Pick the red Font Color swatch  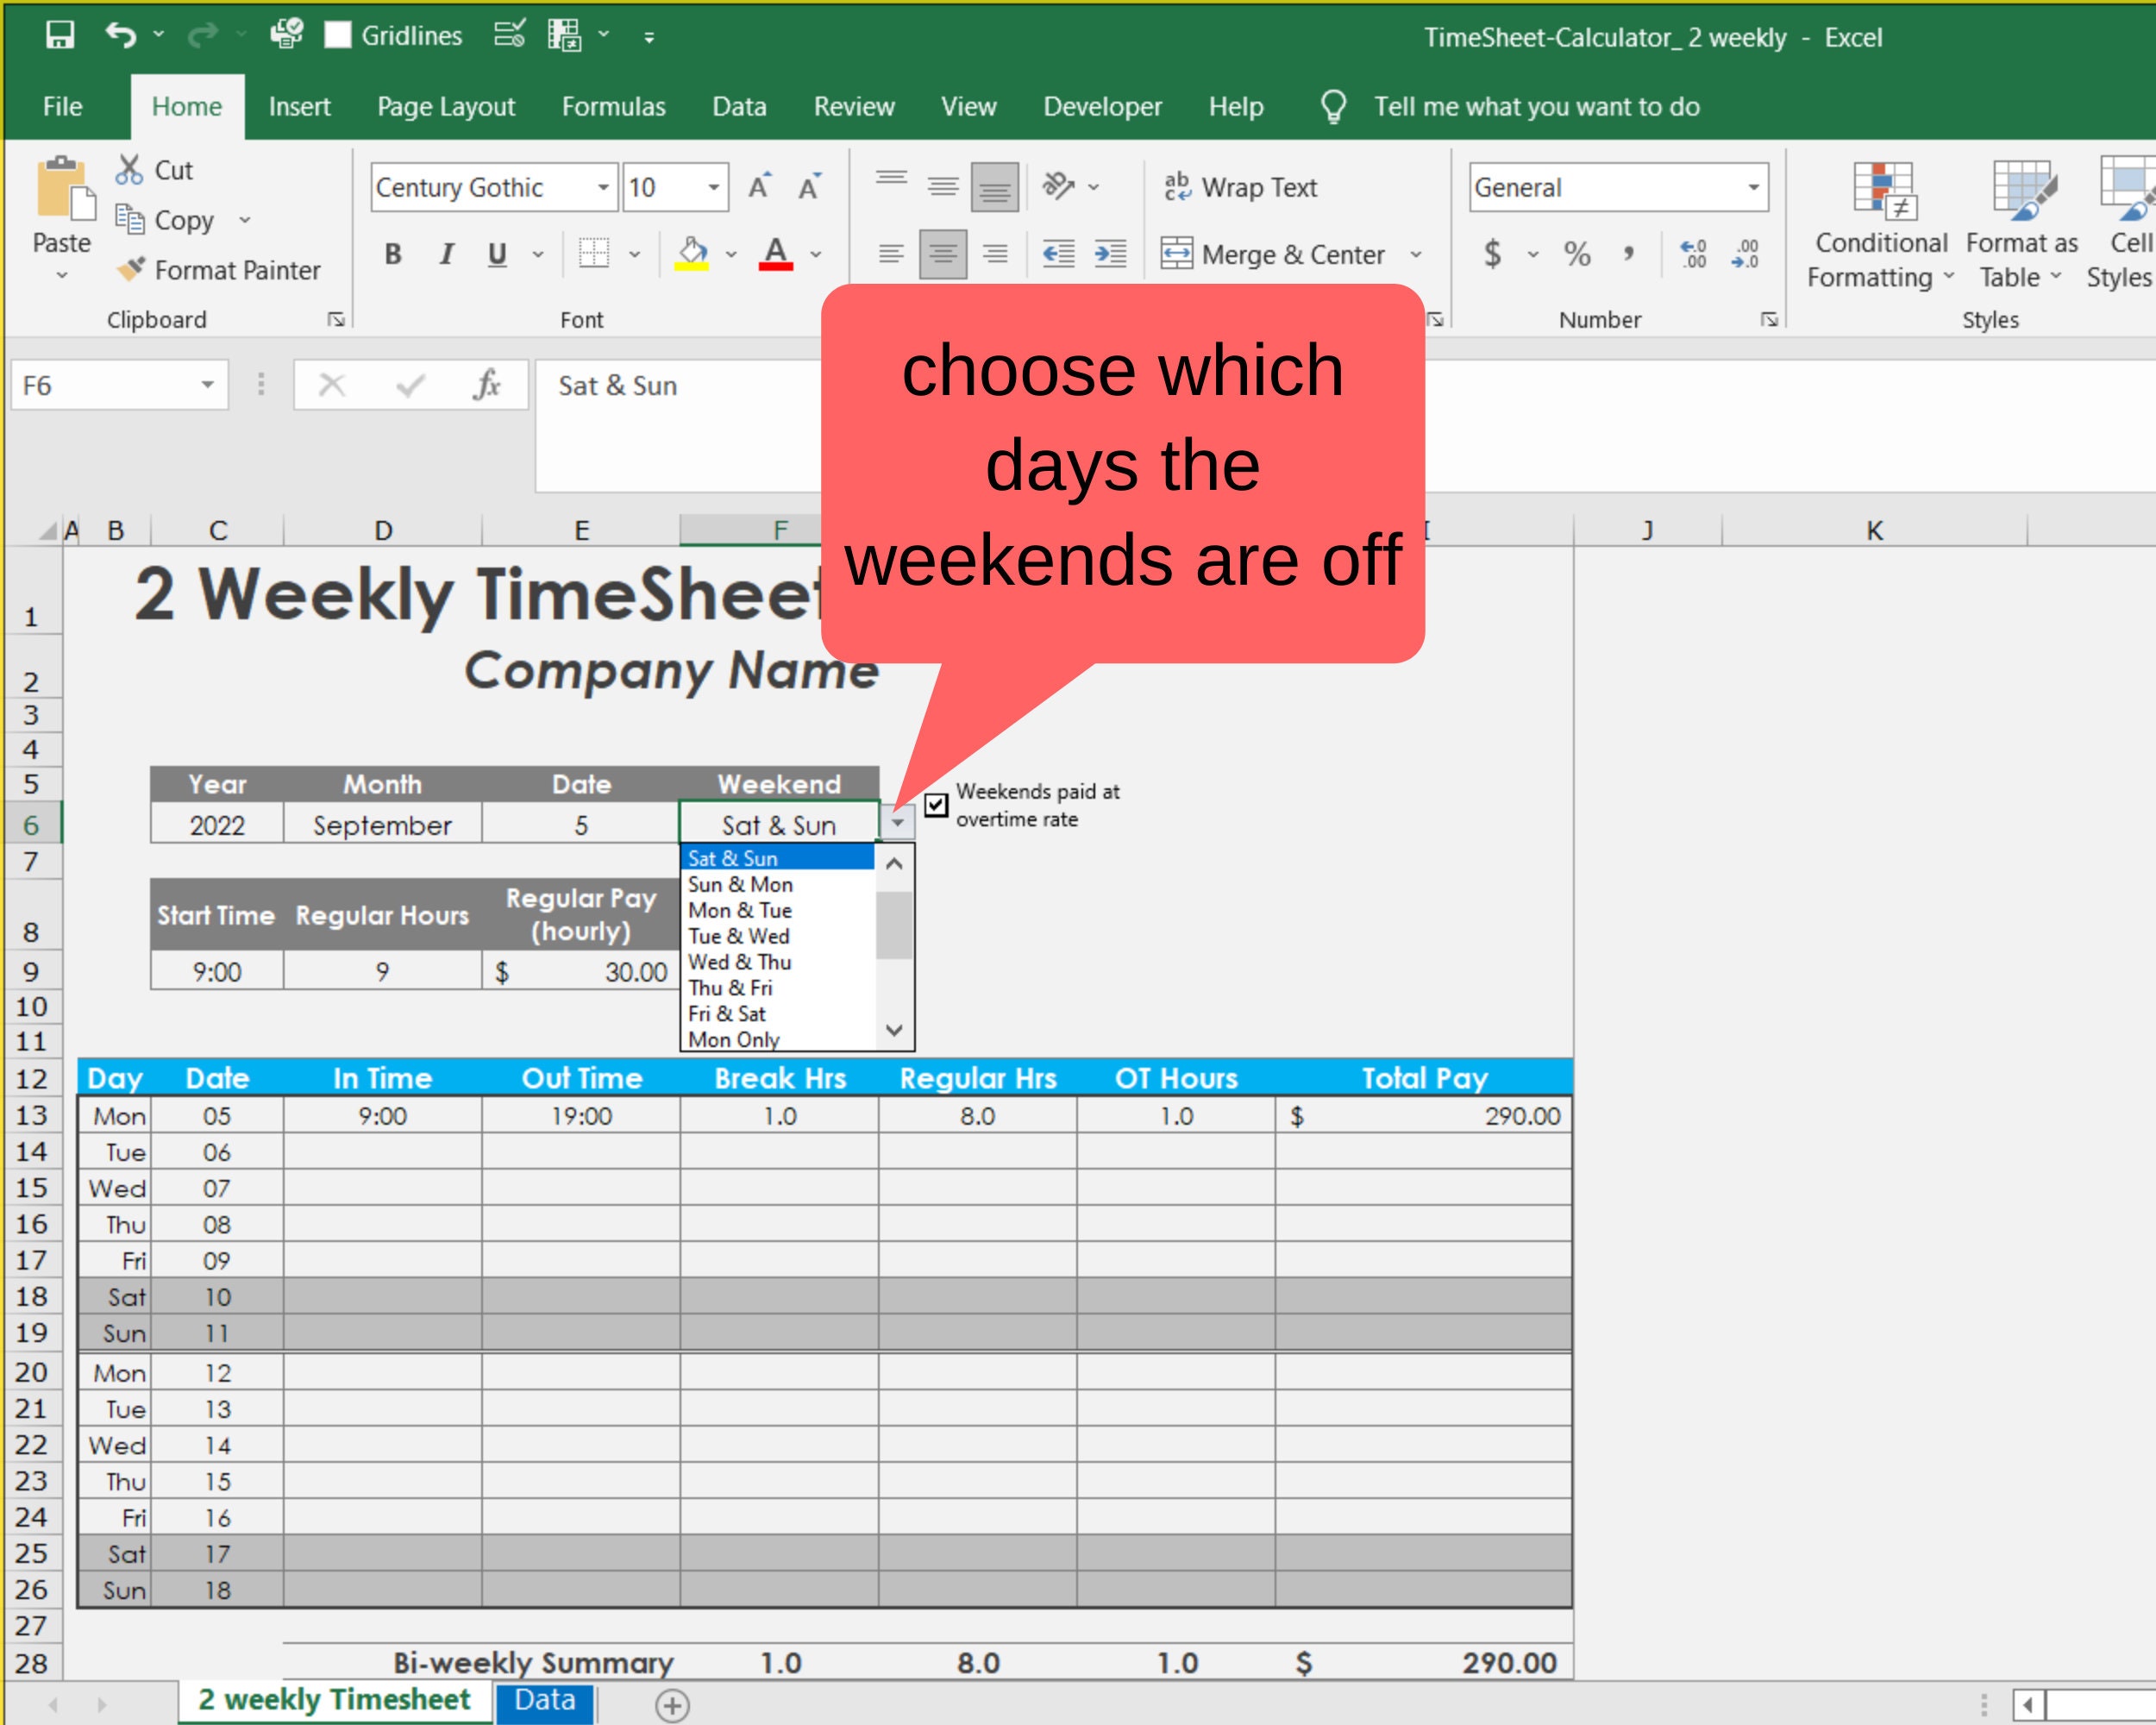775,267
